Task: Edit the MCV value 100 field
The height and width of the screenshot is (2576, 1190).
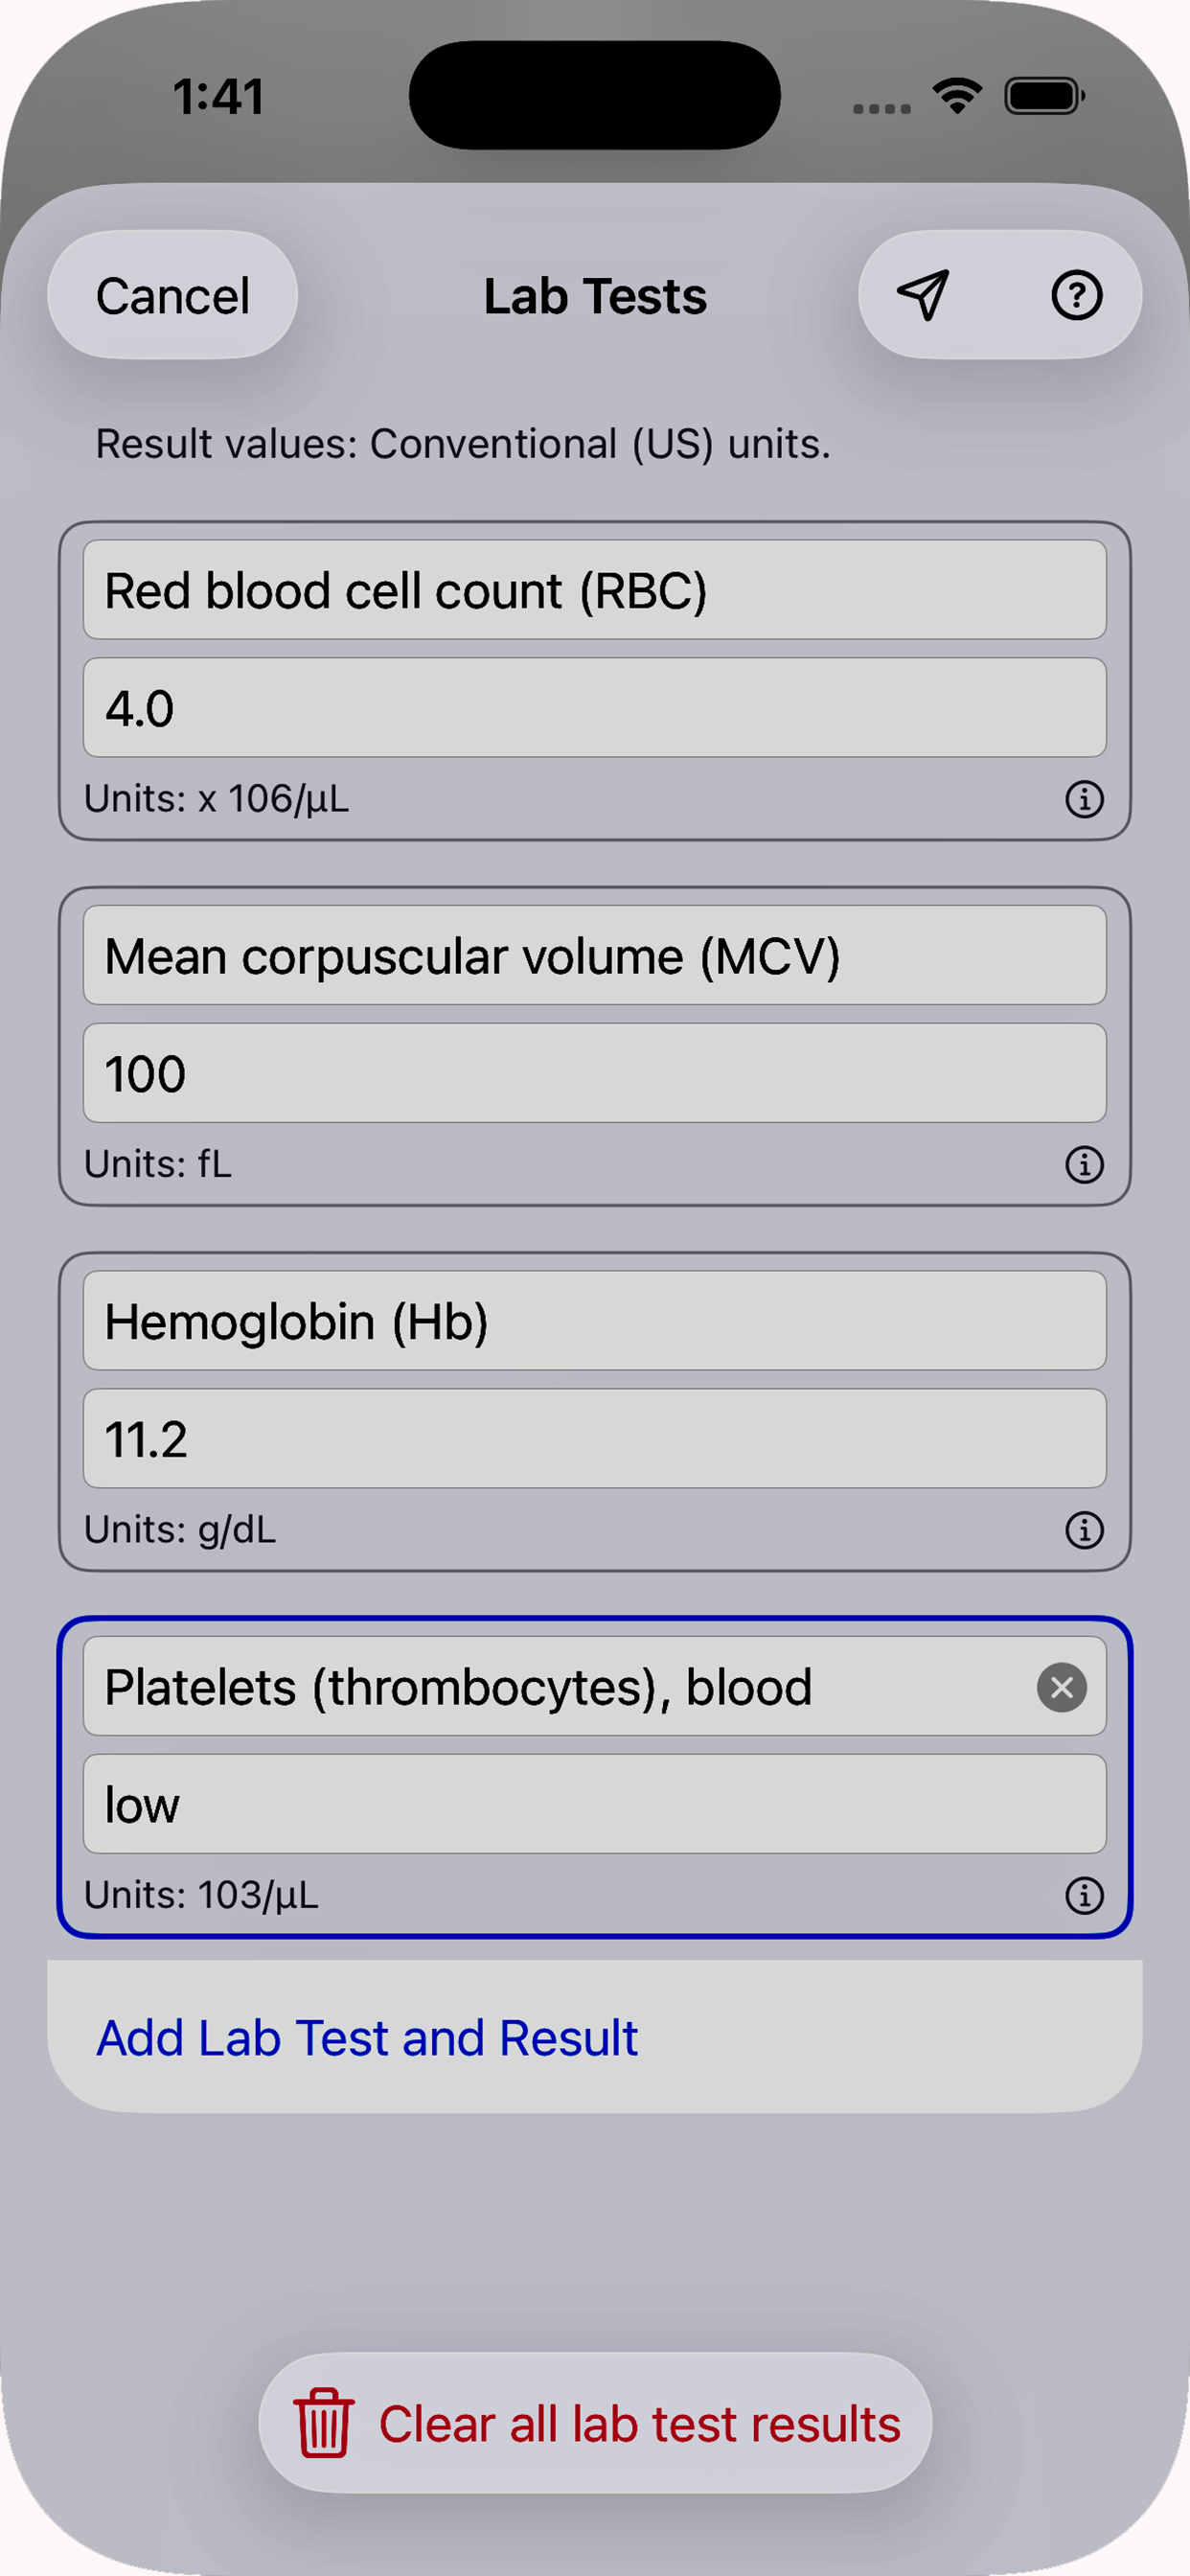Action: tap(594, 1073)
